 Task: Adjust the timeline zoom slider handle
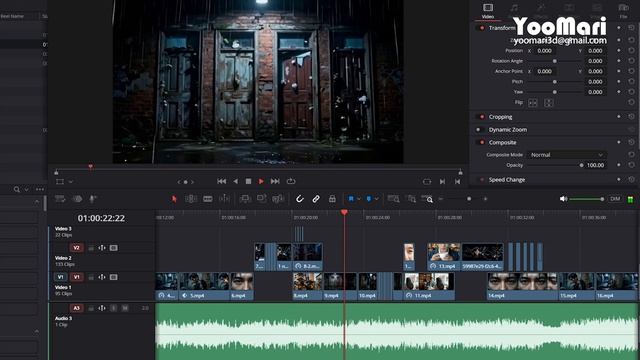pyautogui.click(x=469, y=199)
